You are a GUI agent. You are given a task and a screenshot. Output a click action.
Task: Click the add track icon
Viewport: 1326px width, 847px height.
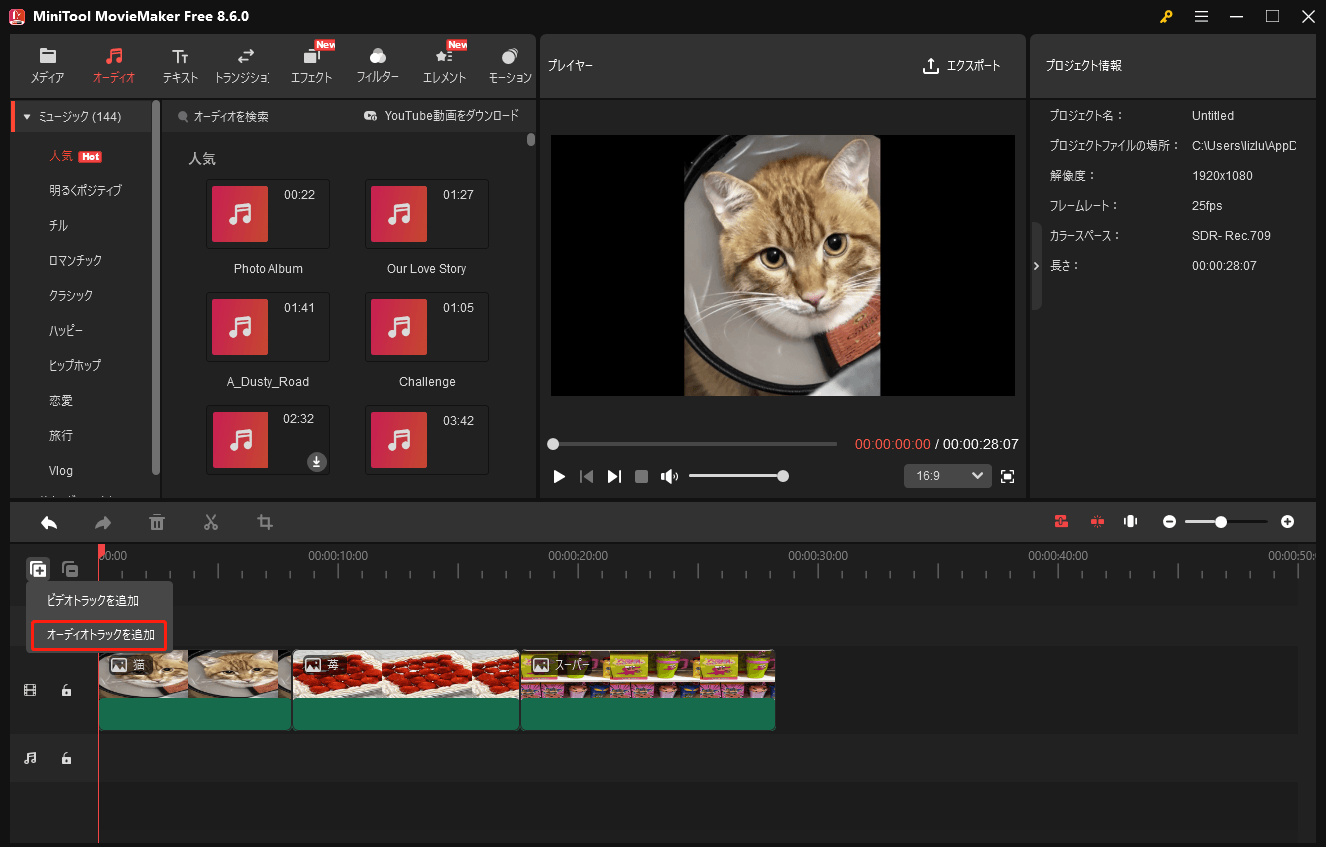[37, 569]
